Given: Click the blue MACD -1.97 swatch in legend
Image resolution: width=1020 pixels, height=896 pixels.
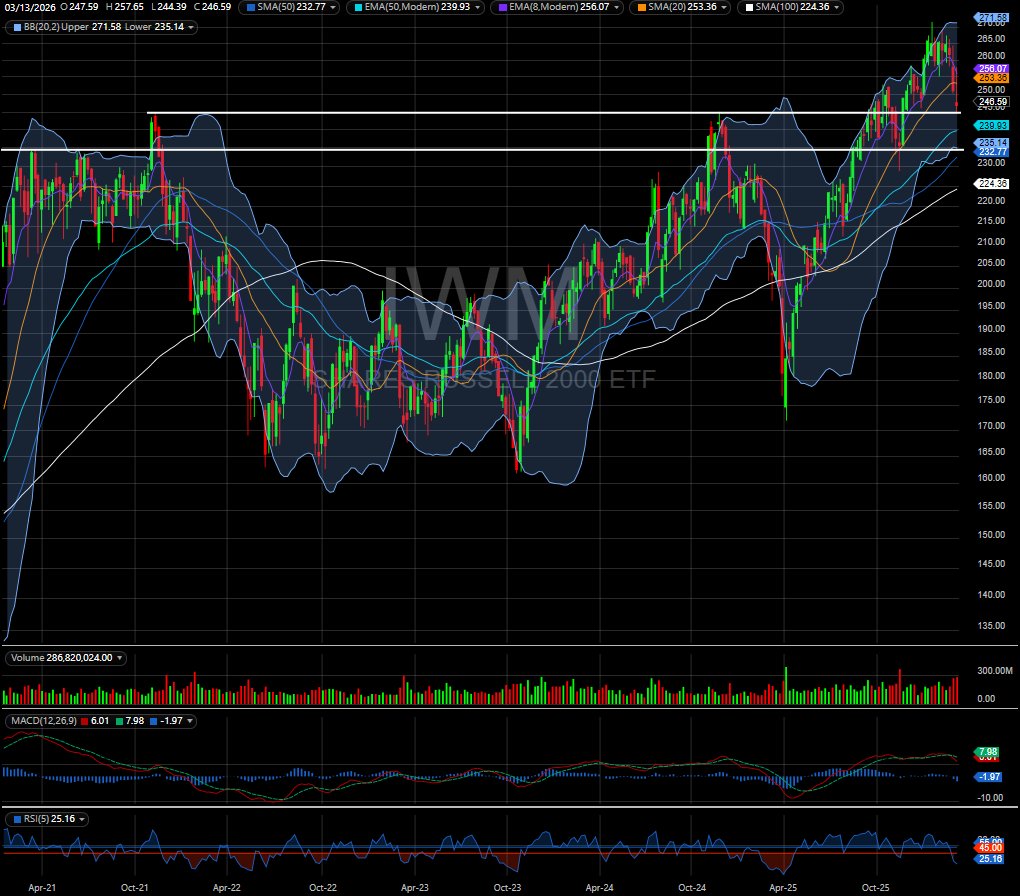Looking at the screenshot, I should [154, 721].
